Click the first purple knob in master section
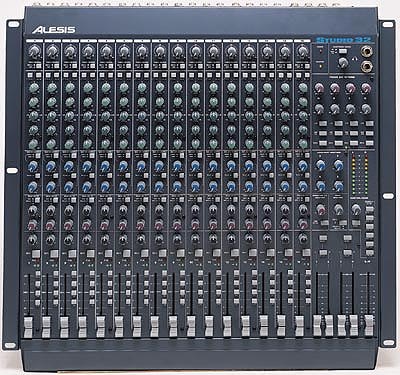The height and width of the screenshot is (375, 400). (x=319, y=88)
